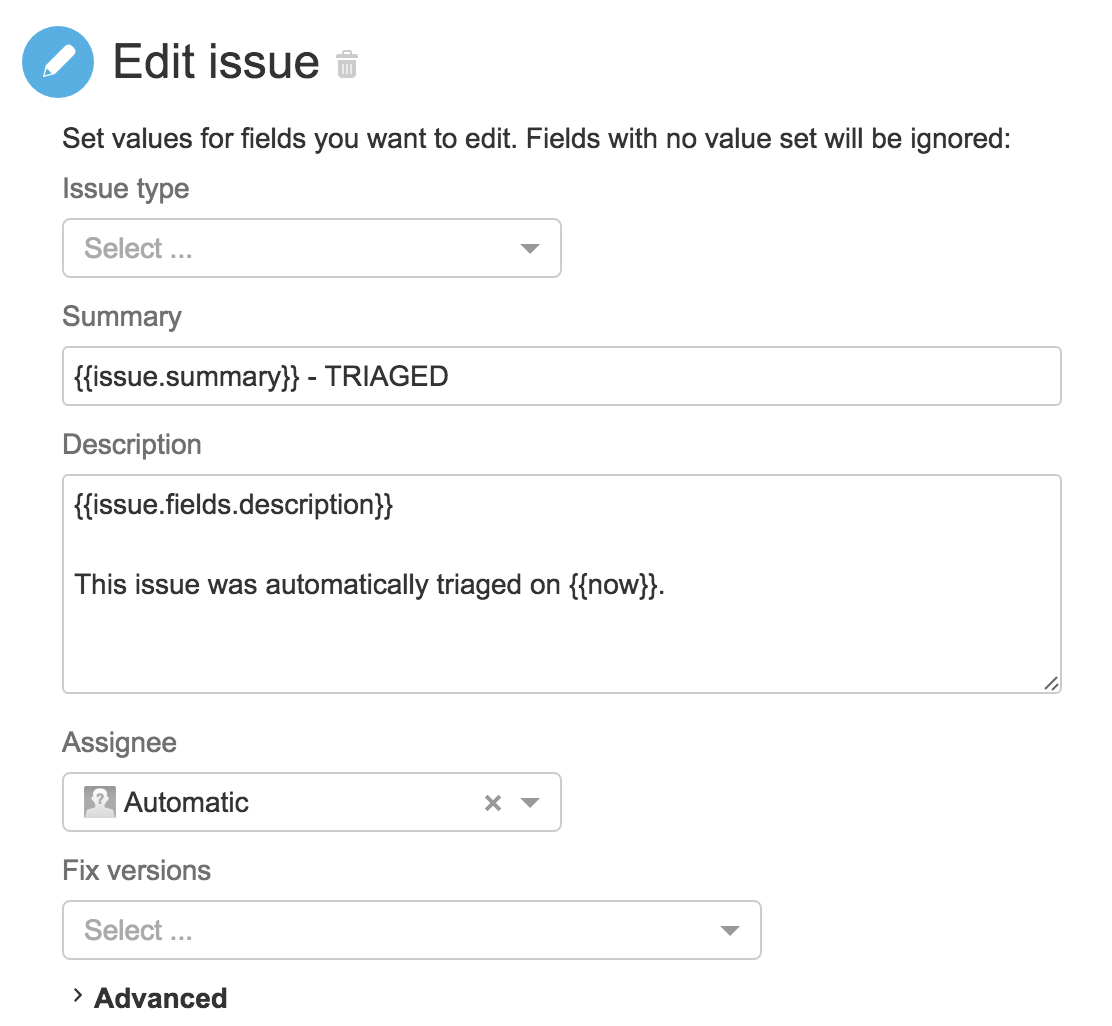Click the Edit issue heading
The height and width of the screenshot is (1026, 1112).
tap(216, 62)
